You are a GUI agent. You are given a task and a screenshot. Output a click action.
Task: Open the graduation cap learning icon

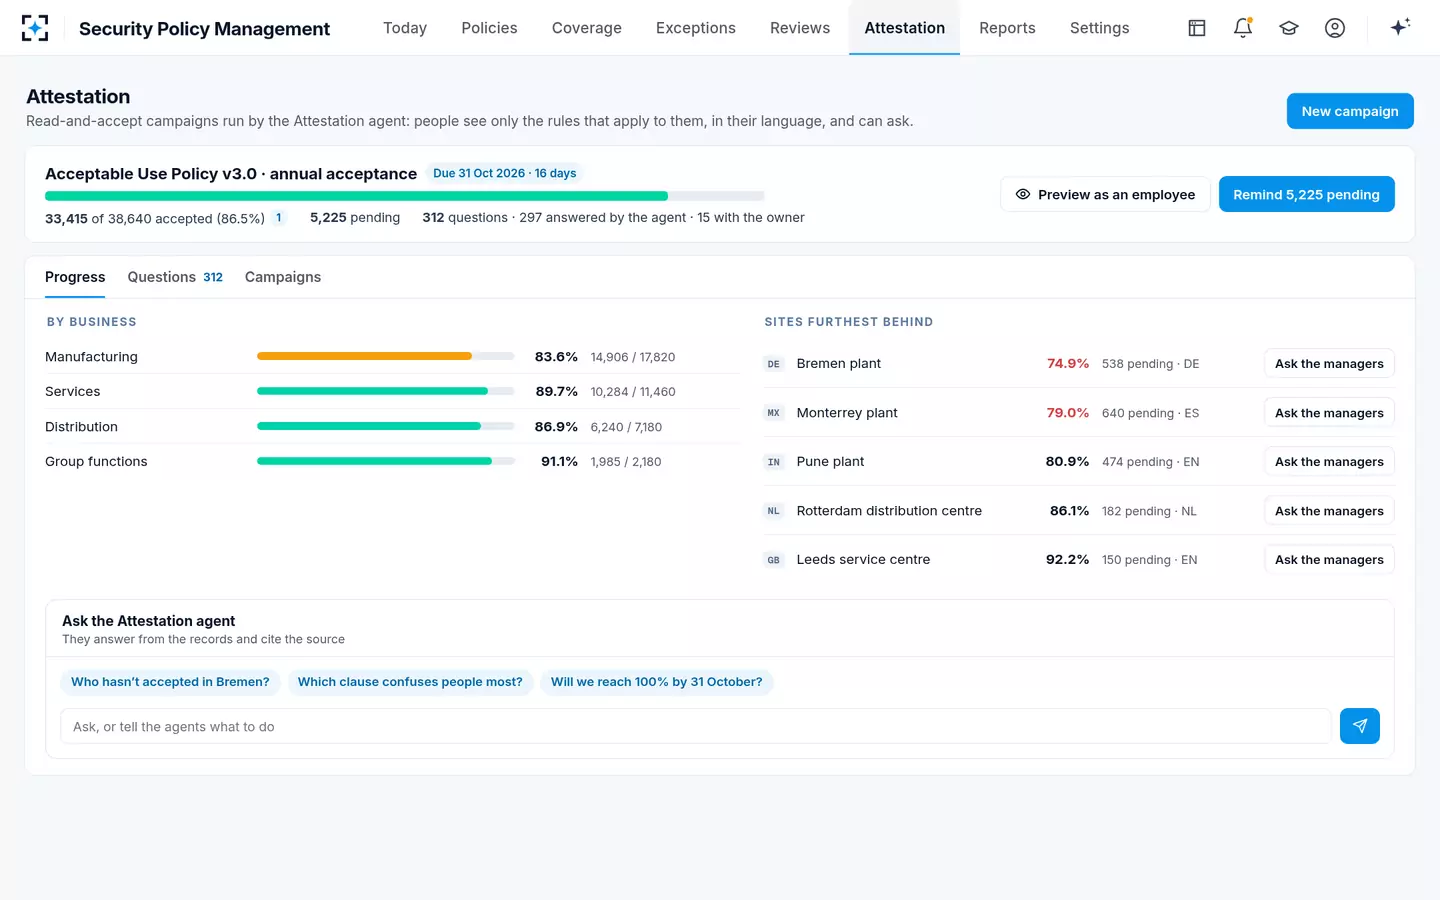pos(1289,28)
